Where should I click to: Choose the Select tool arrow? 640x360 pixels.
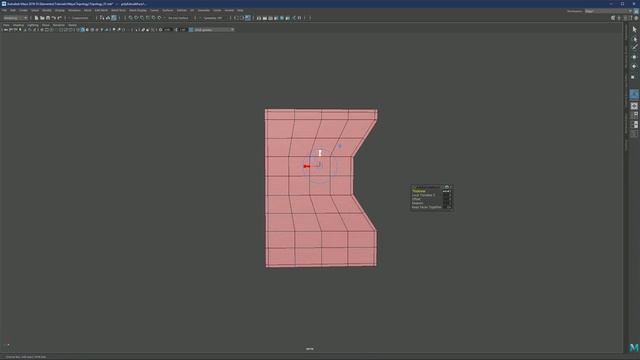pyautogui.click(x=634, y=29)
